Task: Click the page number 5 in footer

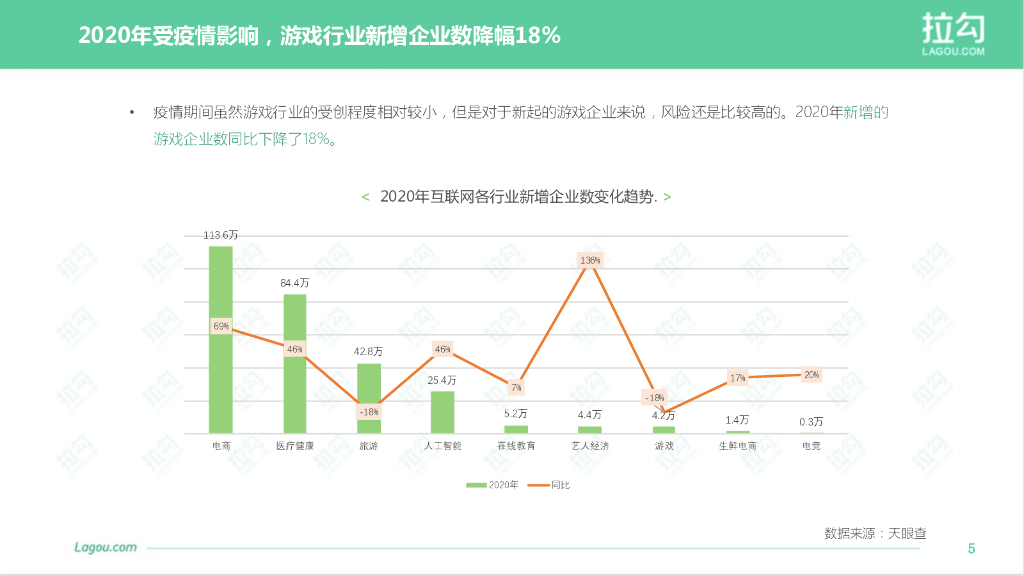Action: coord(971,548)
